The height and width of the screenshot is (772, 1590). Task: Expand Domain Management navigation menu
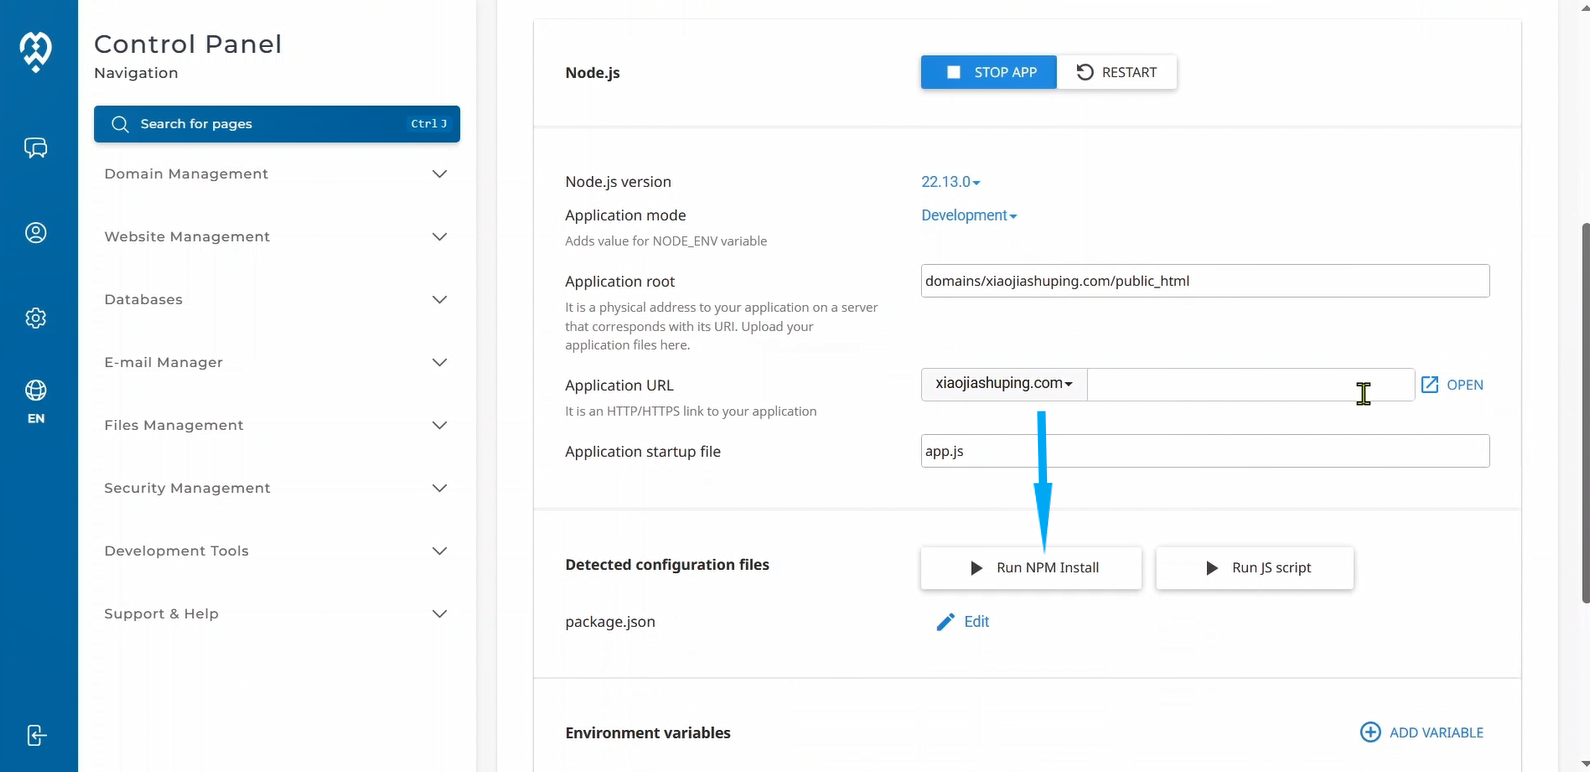pos(276,174)
